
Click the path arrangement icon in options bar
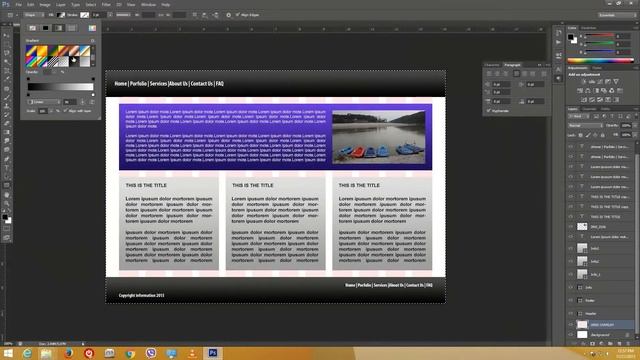pyautogui.click(x=215, y=15)
